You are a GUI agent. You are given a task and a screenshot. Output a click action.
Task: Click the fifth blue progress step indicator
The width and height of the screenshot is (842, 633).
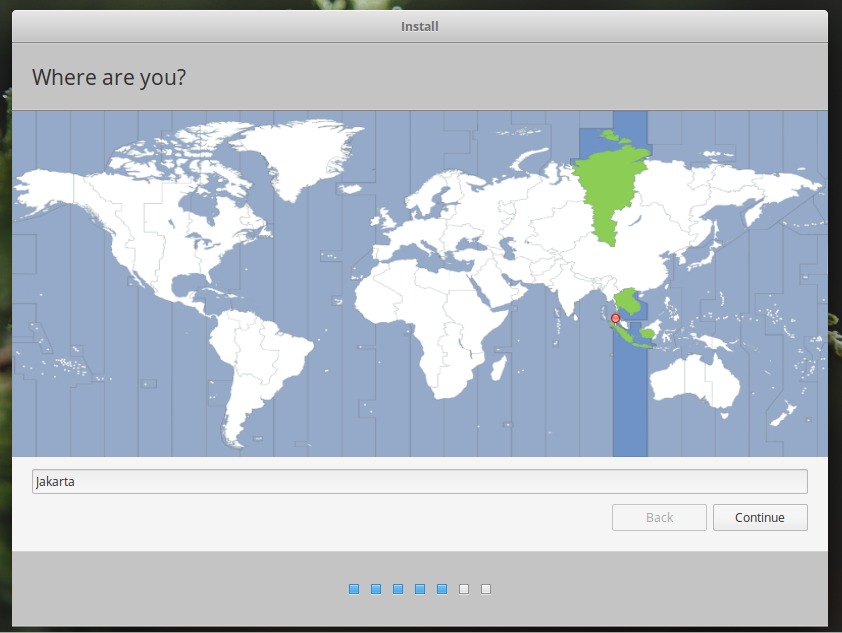coord(442,589)
